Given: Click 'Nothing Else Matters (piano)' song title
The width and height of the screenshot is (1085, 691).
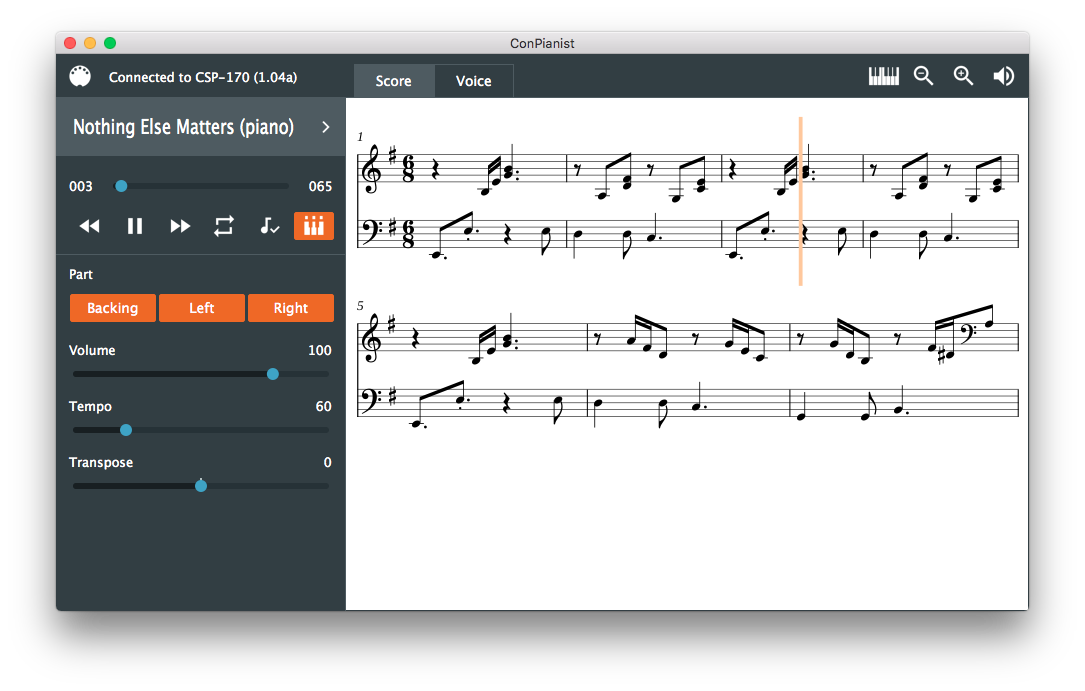Looking at the screenshot, I should coord(183,127).
